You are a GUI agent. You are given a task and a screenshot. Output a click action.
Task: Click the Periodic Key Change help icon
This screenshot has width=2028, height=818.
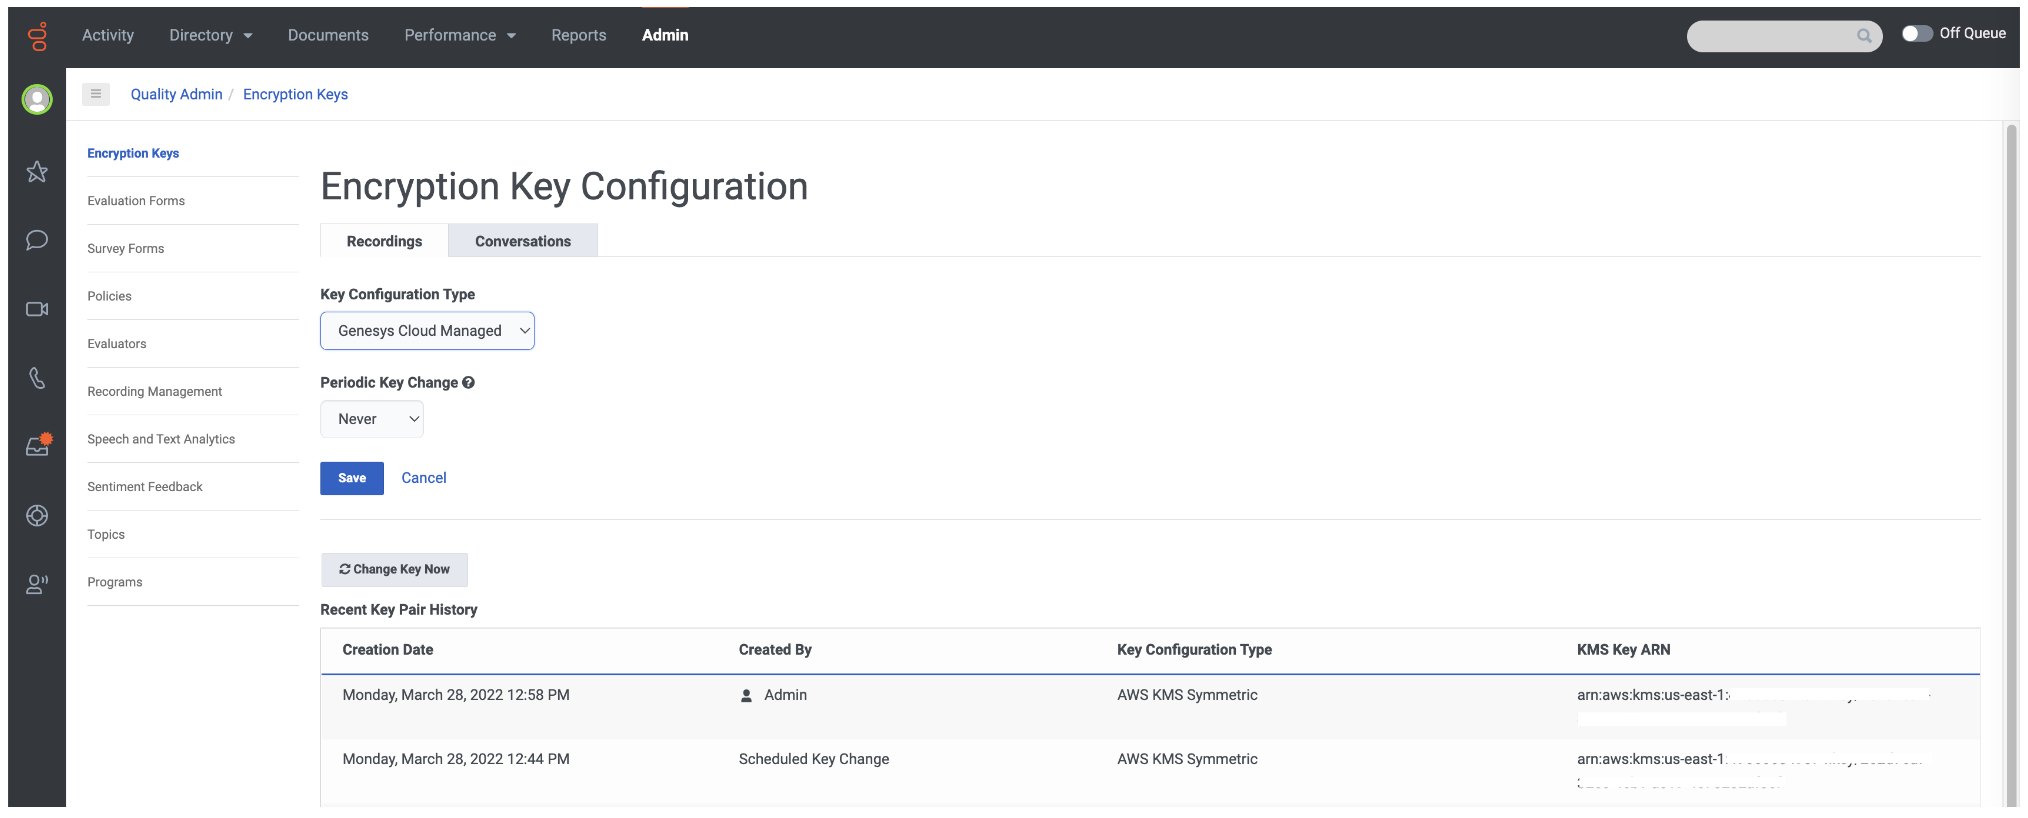point(468,383)
